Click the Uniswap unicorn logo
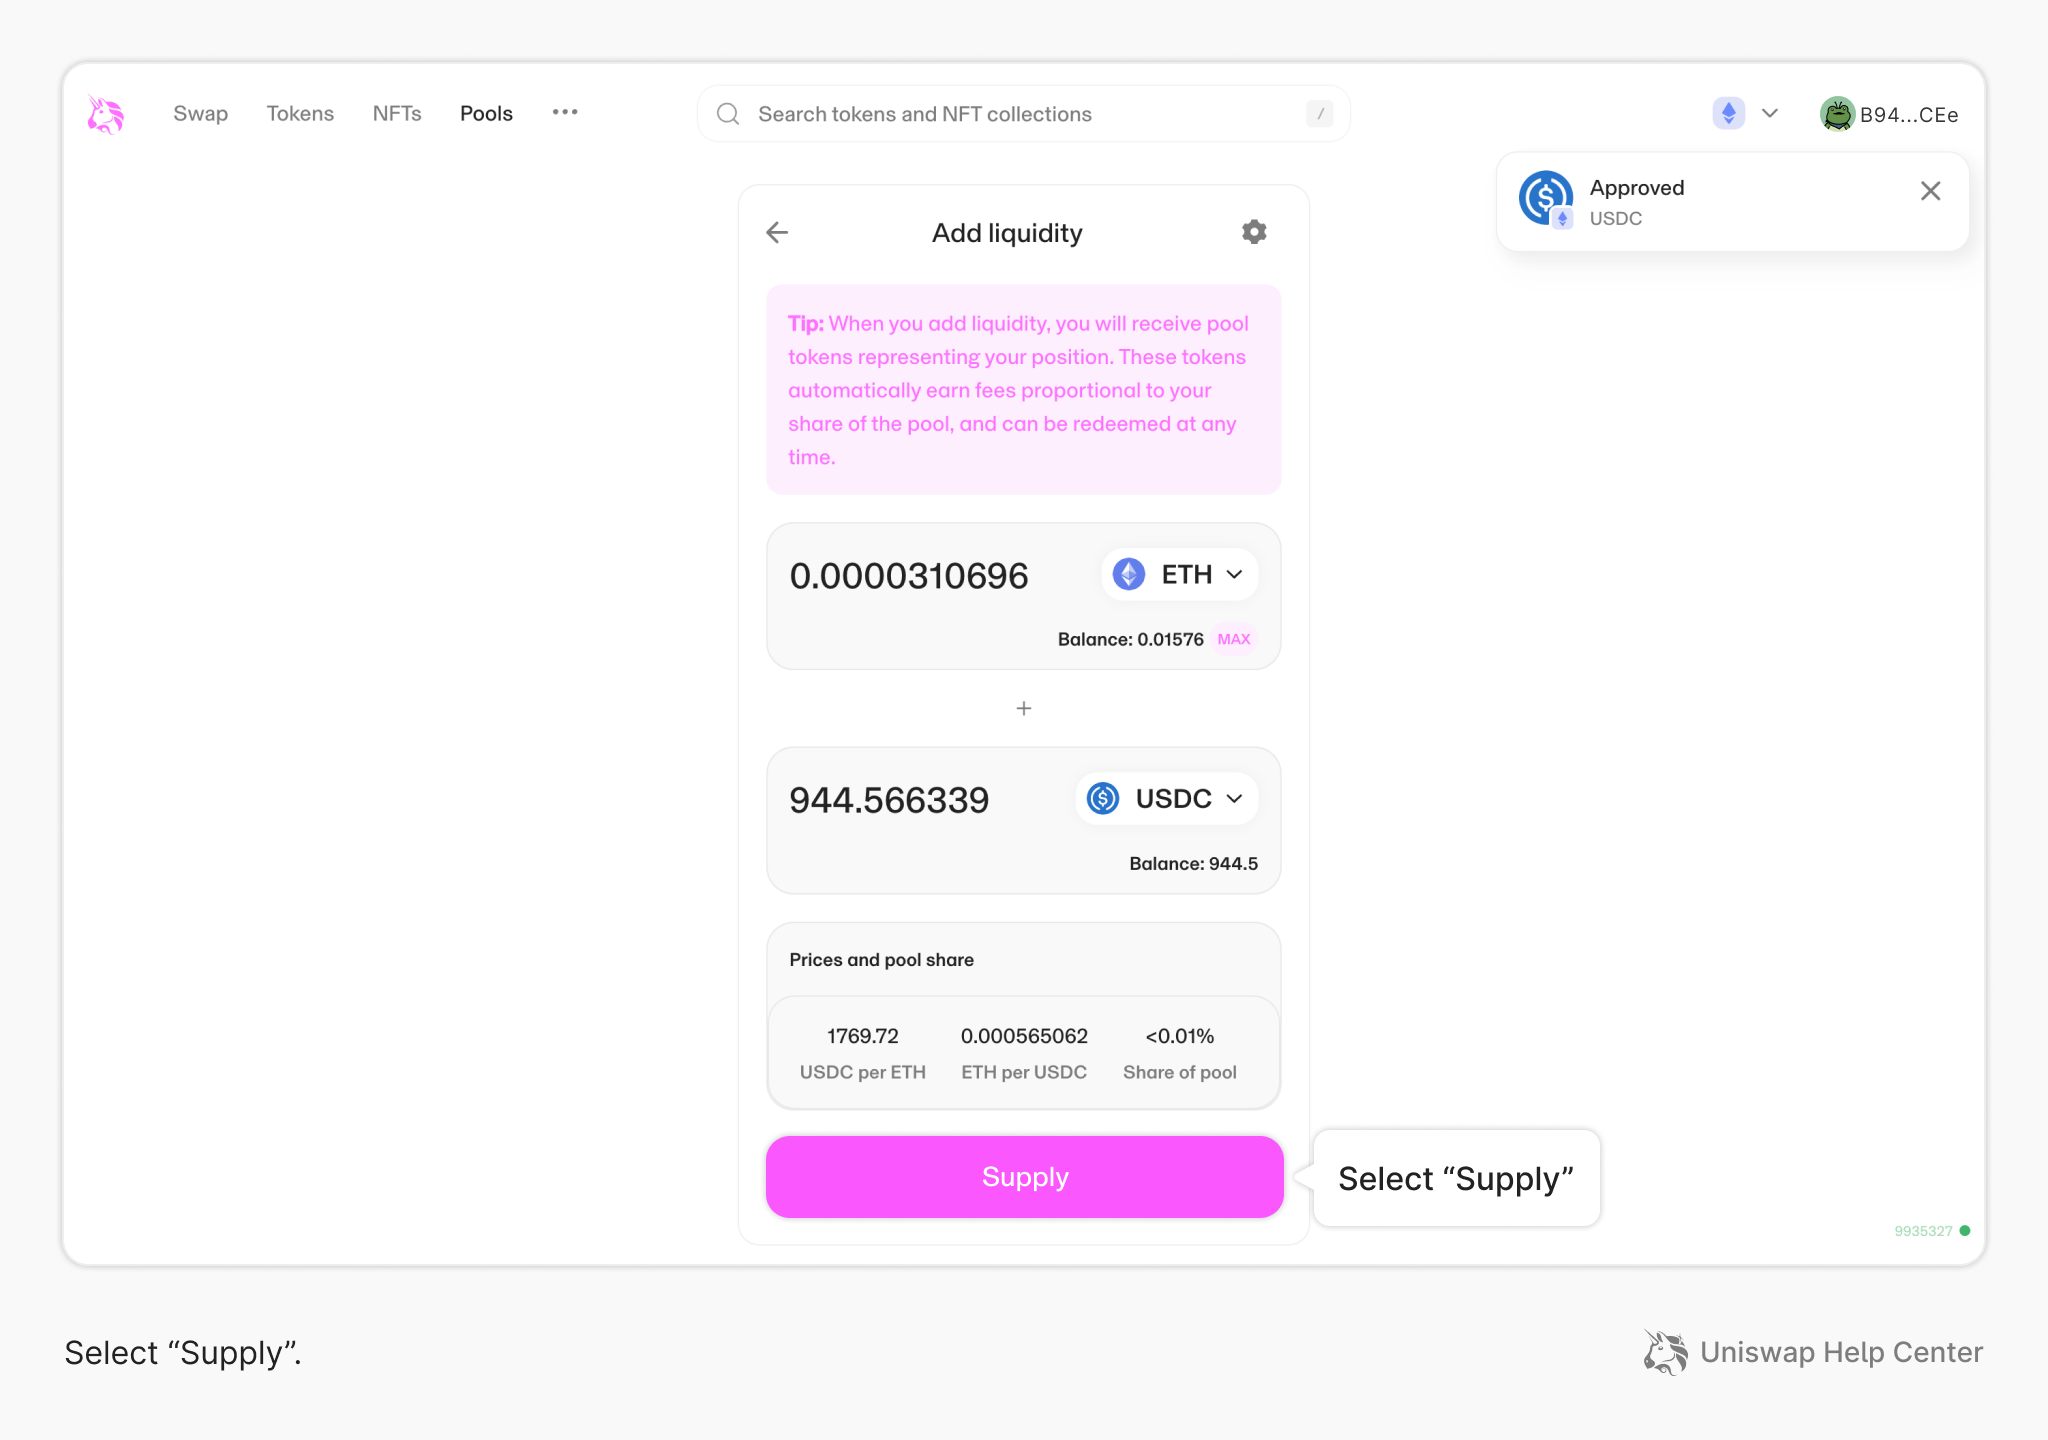2048x1440 pixels. (x=105, y=114)
